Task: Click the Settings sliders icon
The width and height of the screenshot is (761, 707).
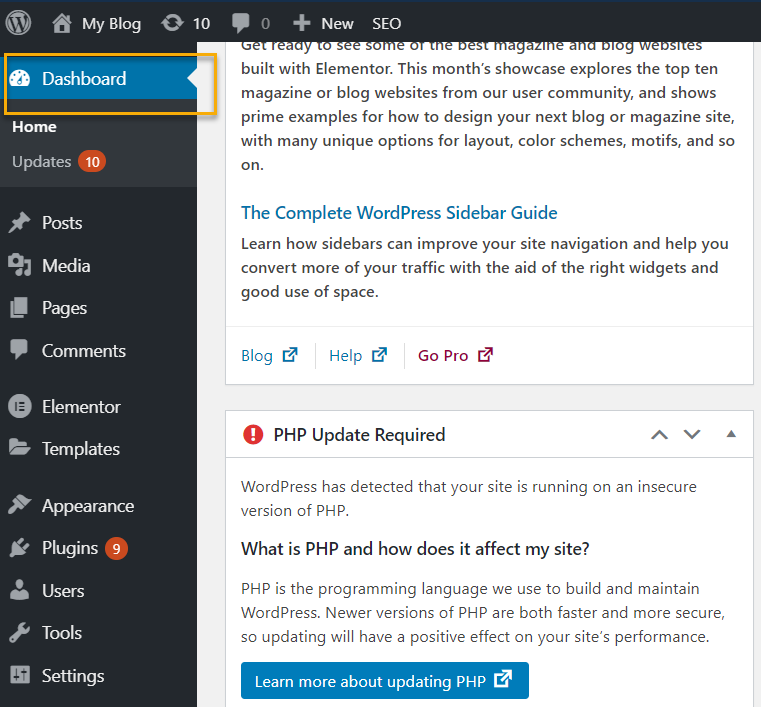Action: pyautogui.click(x=20, y=674)
